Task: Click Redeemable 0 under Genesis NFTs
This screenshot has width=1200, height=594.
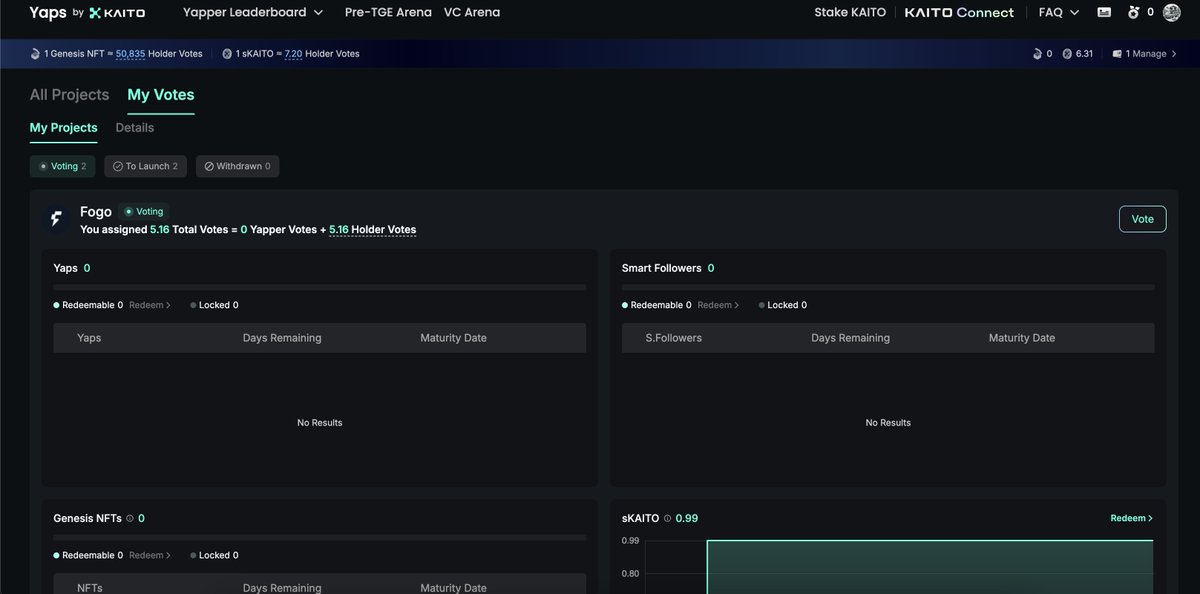Action: [88, 555]
